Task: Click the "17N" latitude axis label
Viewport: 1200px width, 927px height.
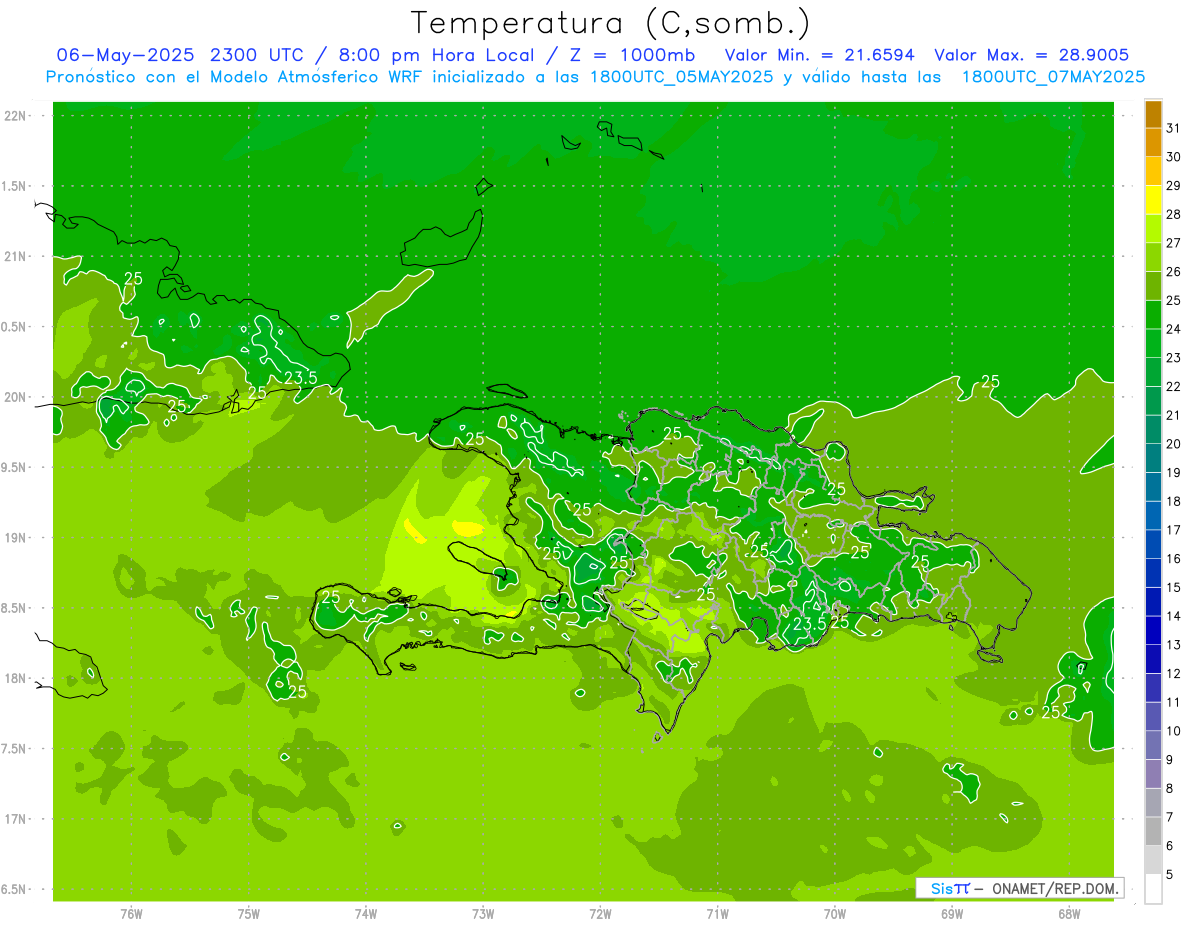Action: point(15,819)
